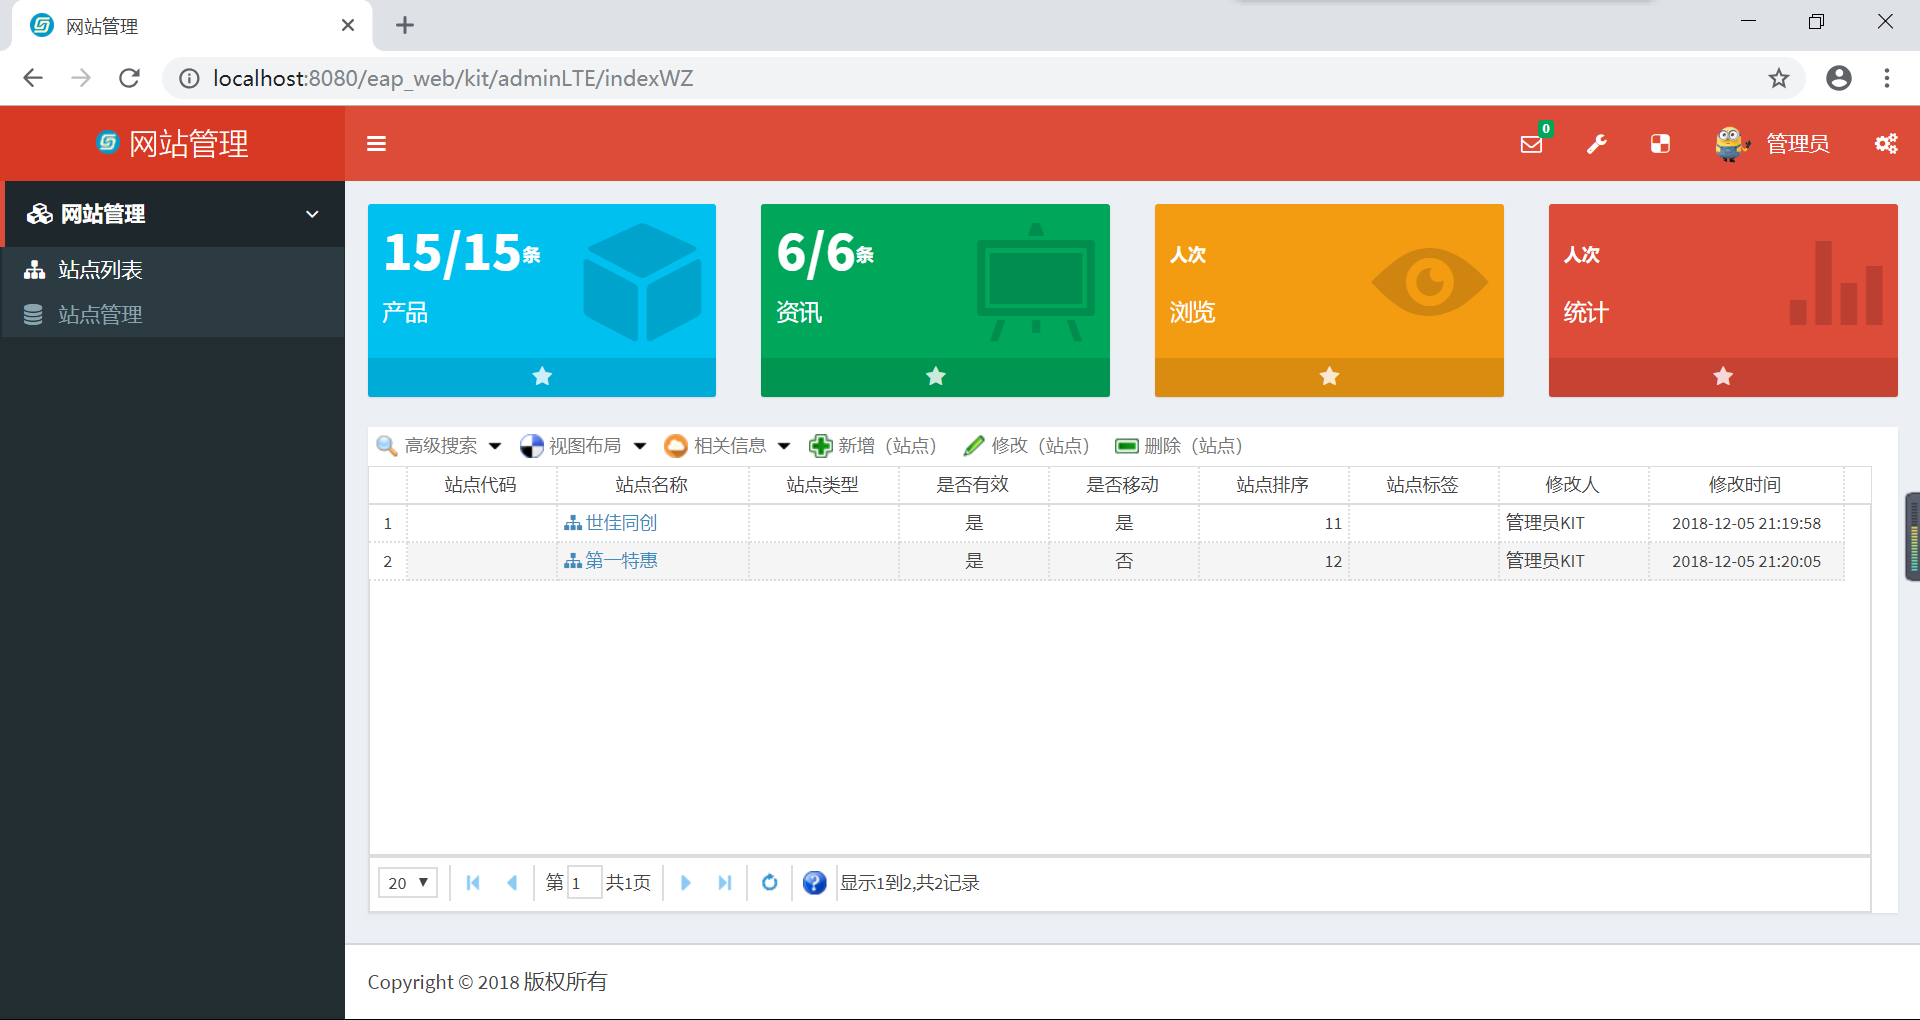Open the gears settings icon in header
The width and height of the screenshot is (1920, 1020).
pyautogui.click(x=1886, y=144)
